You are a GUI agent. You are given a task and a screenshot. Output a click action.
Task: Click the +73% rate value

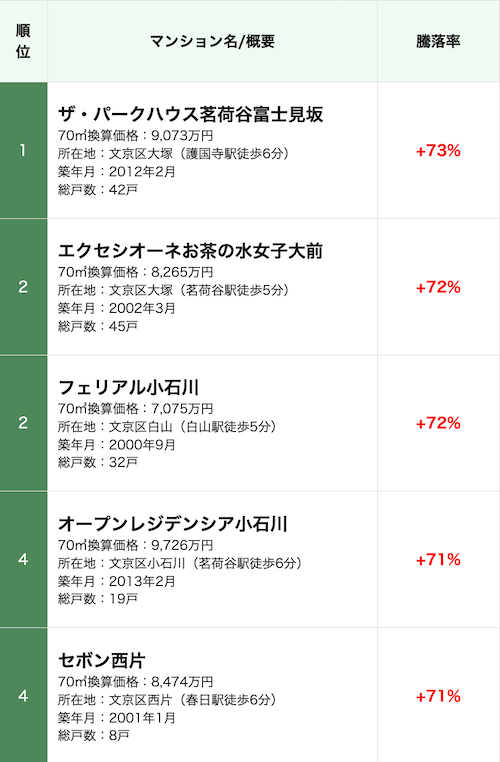point(438,151)
